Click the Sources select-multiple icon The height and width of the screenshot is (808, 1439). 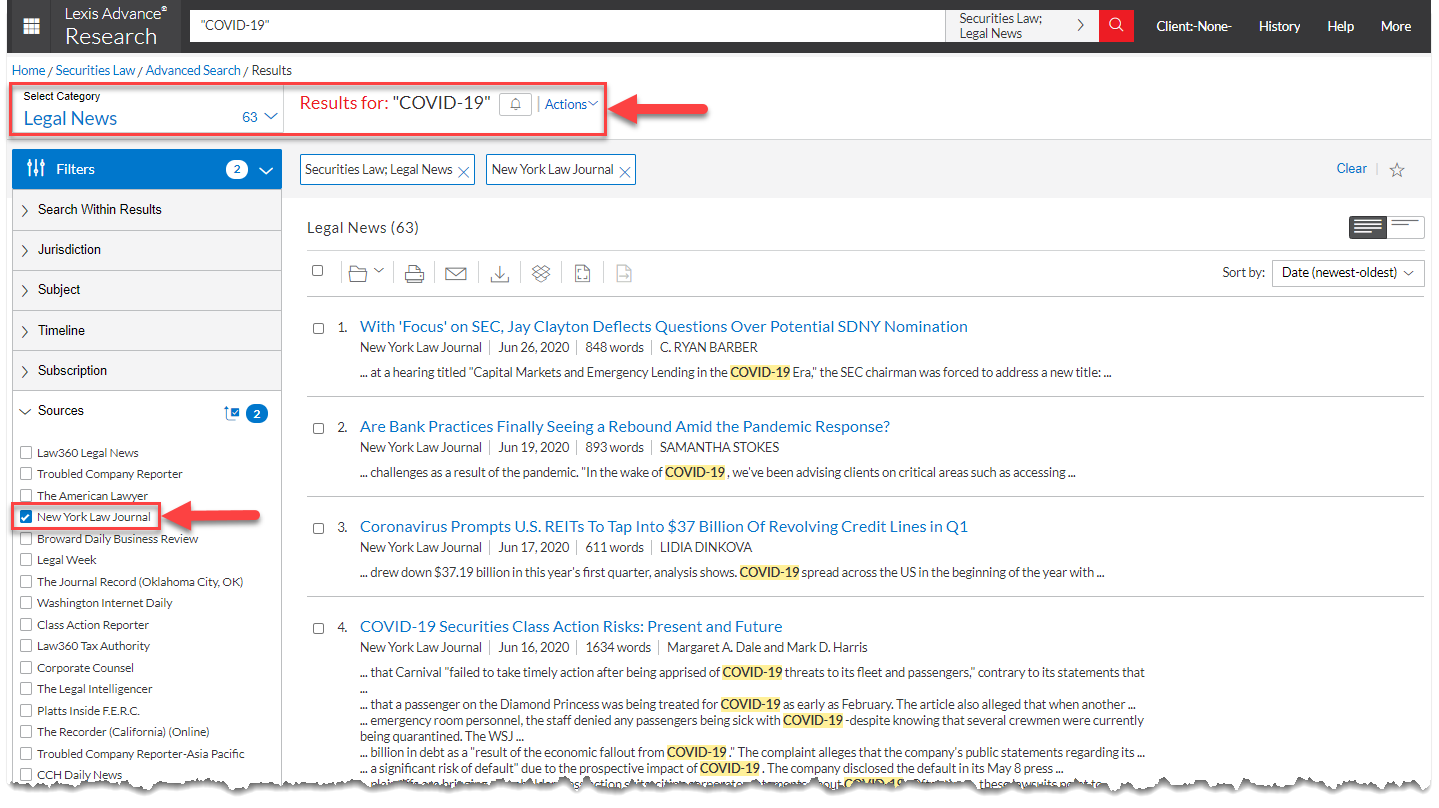click(x=231, y=412)
